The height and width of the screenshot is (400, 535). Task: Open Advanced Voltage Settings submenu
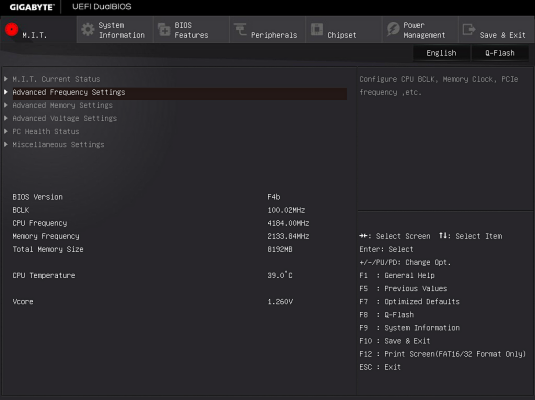pyautogui.click(x=64, y=118)
